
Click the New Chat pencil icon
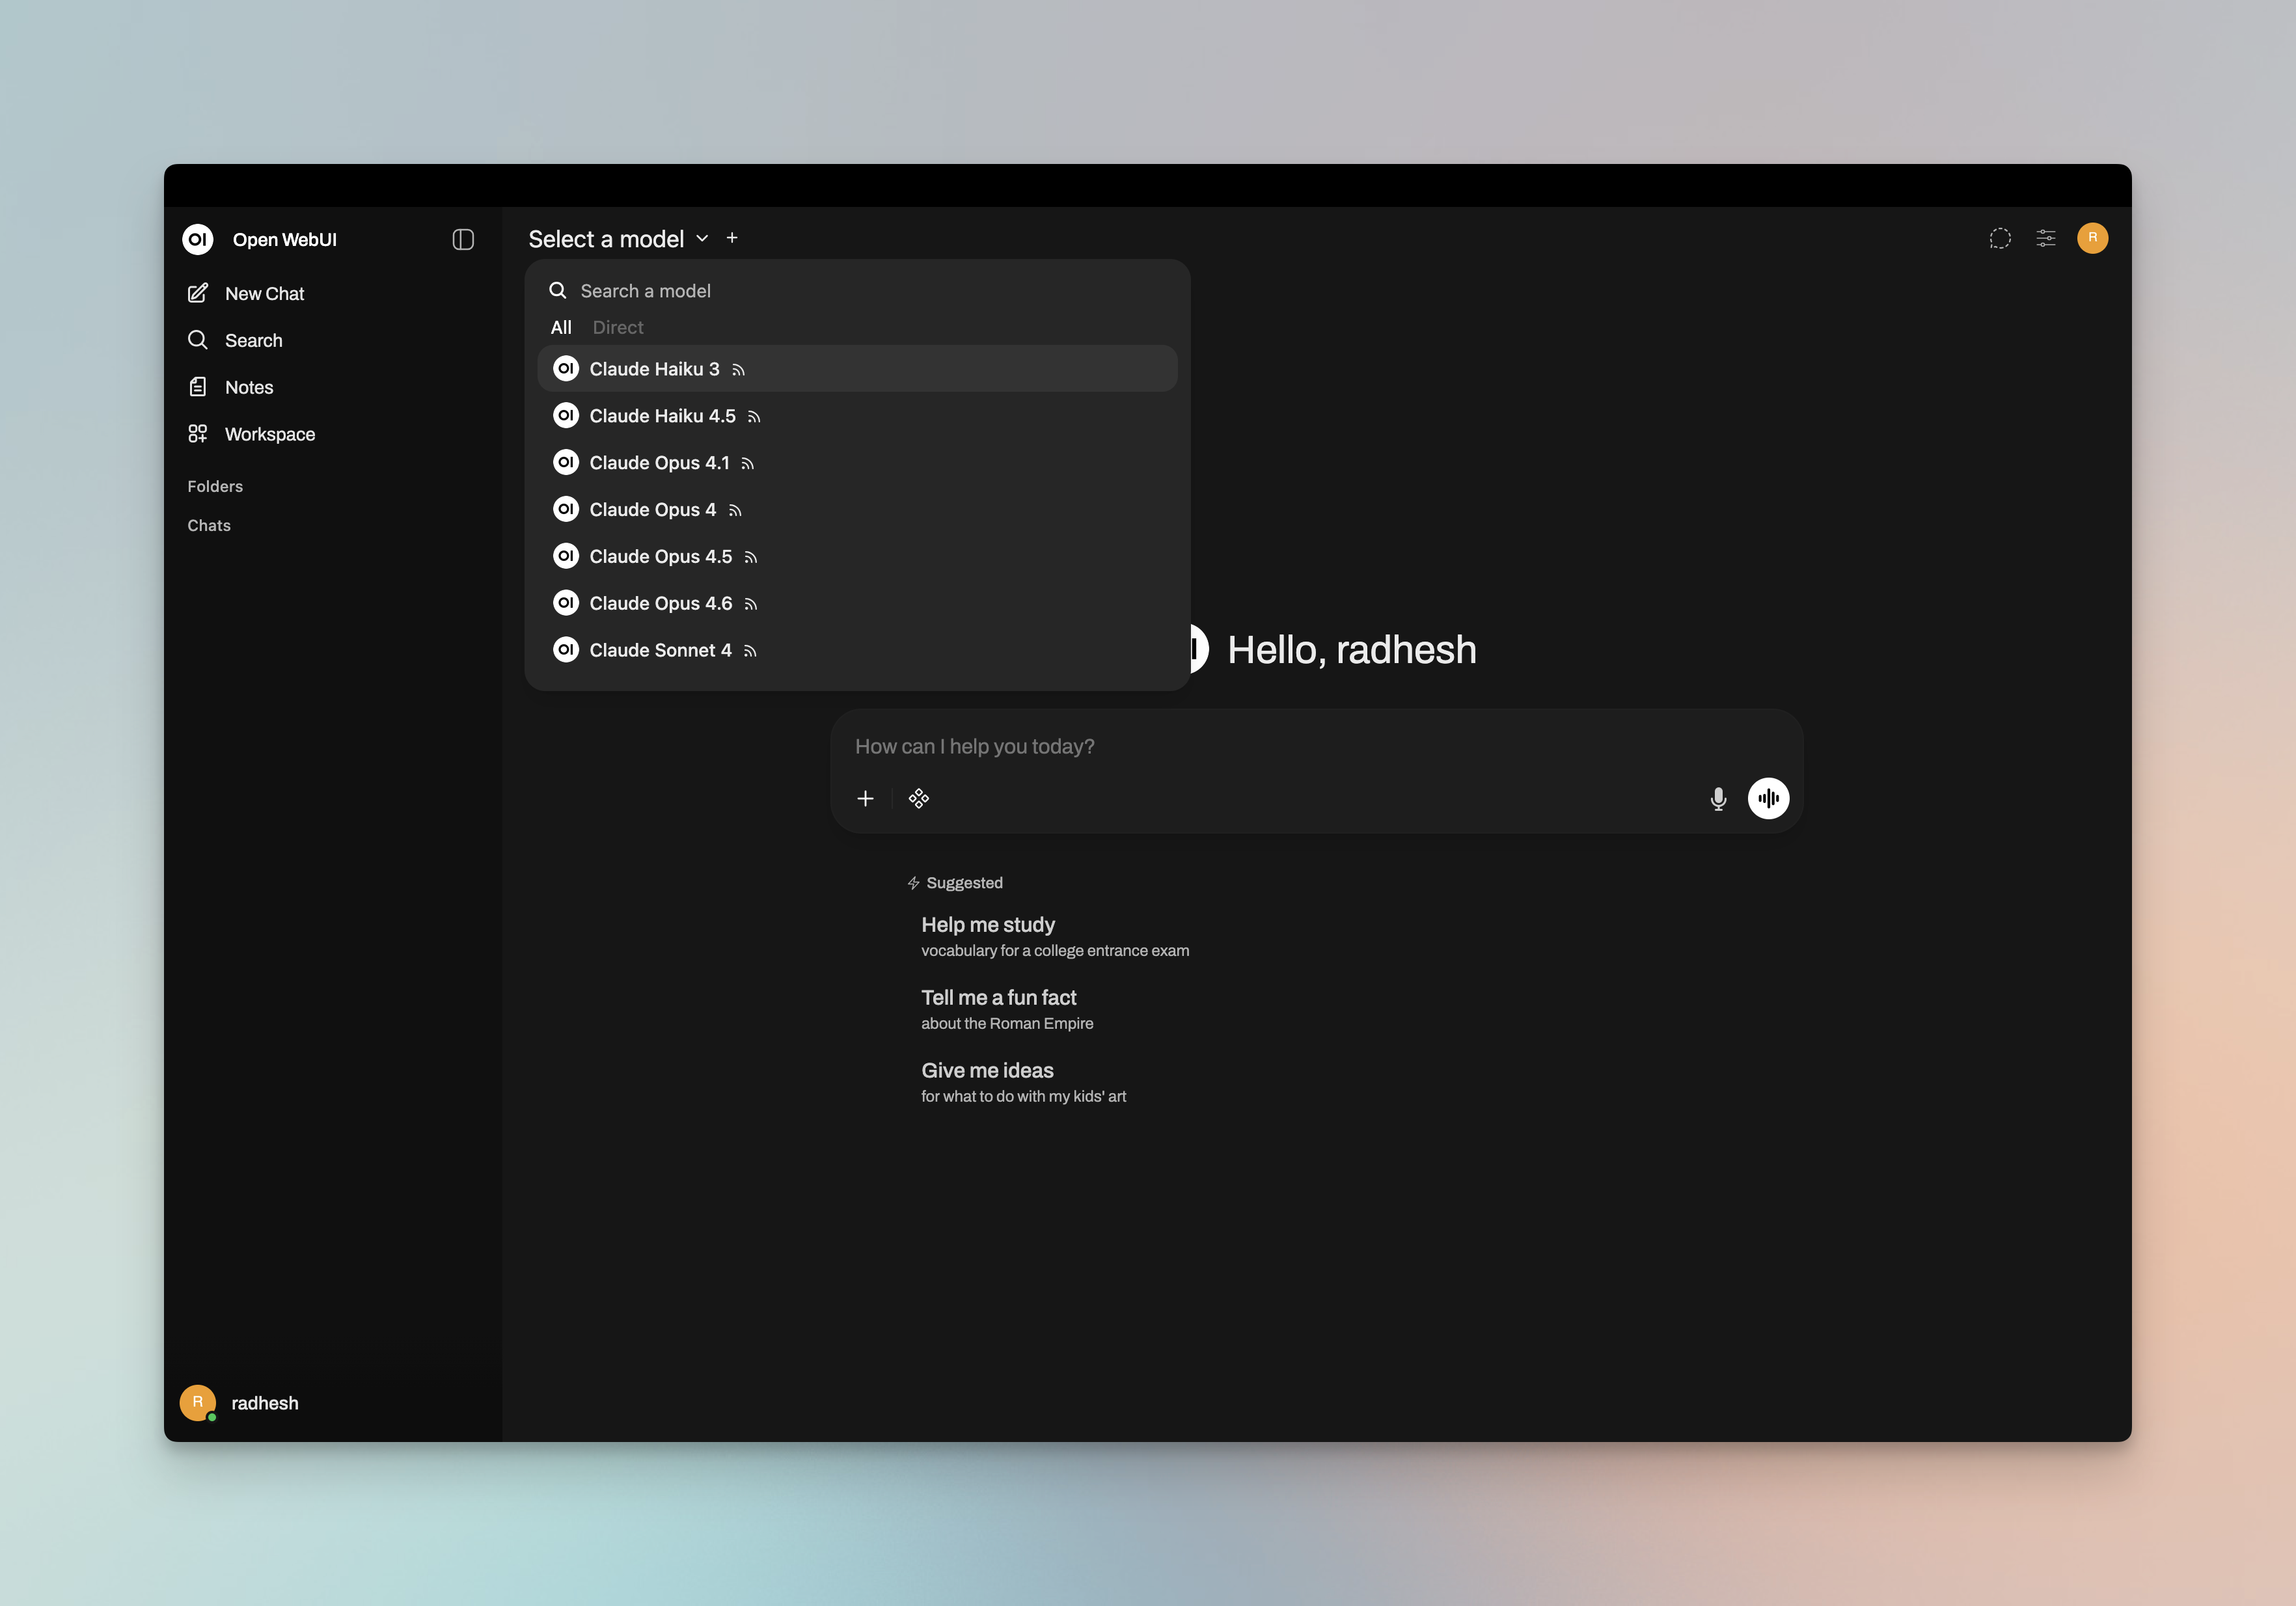(198, 293)
